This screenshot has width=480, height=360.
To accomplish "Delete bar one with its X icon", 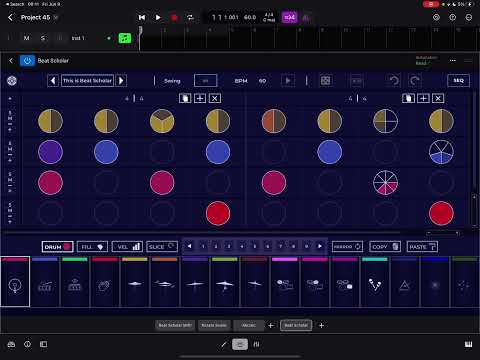I will (x=215, y=98).
